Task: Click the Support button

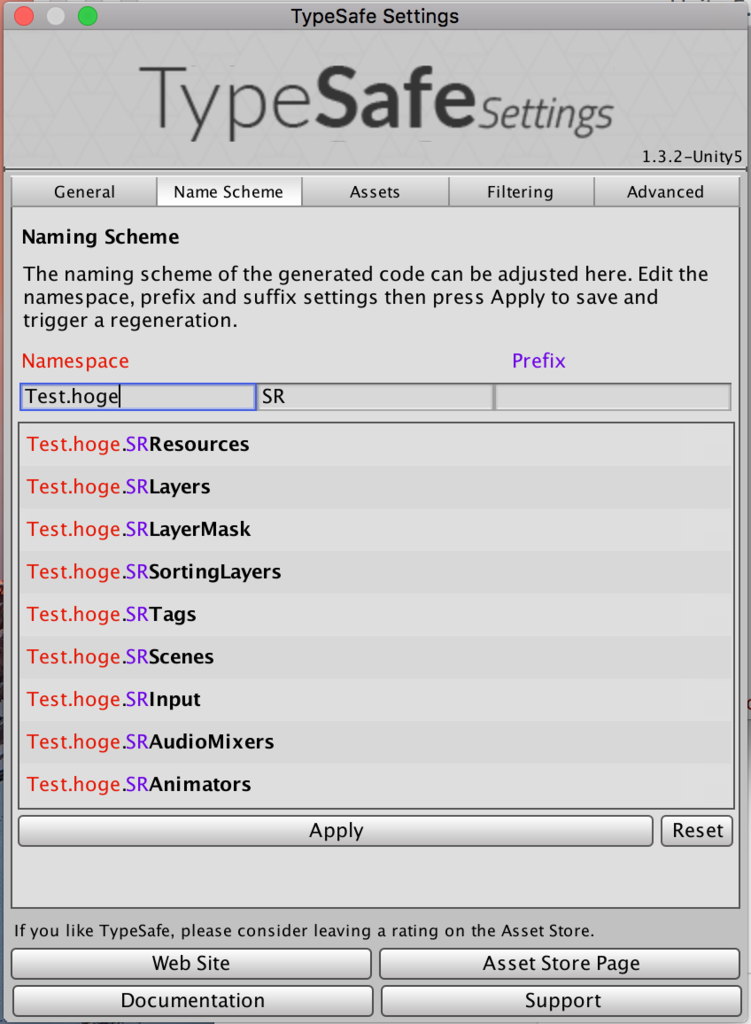Action: [562, 1000]
